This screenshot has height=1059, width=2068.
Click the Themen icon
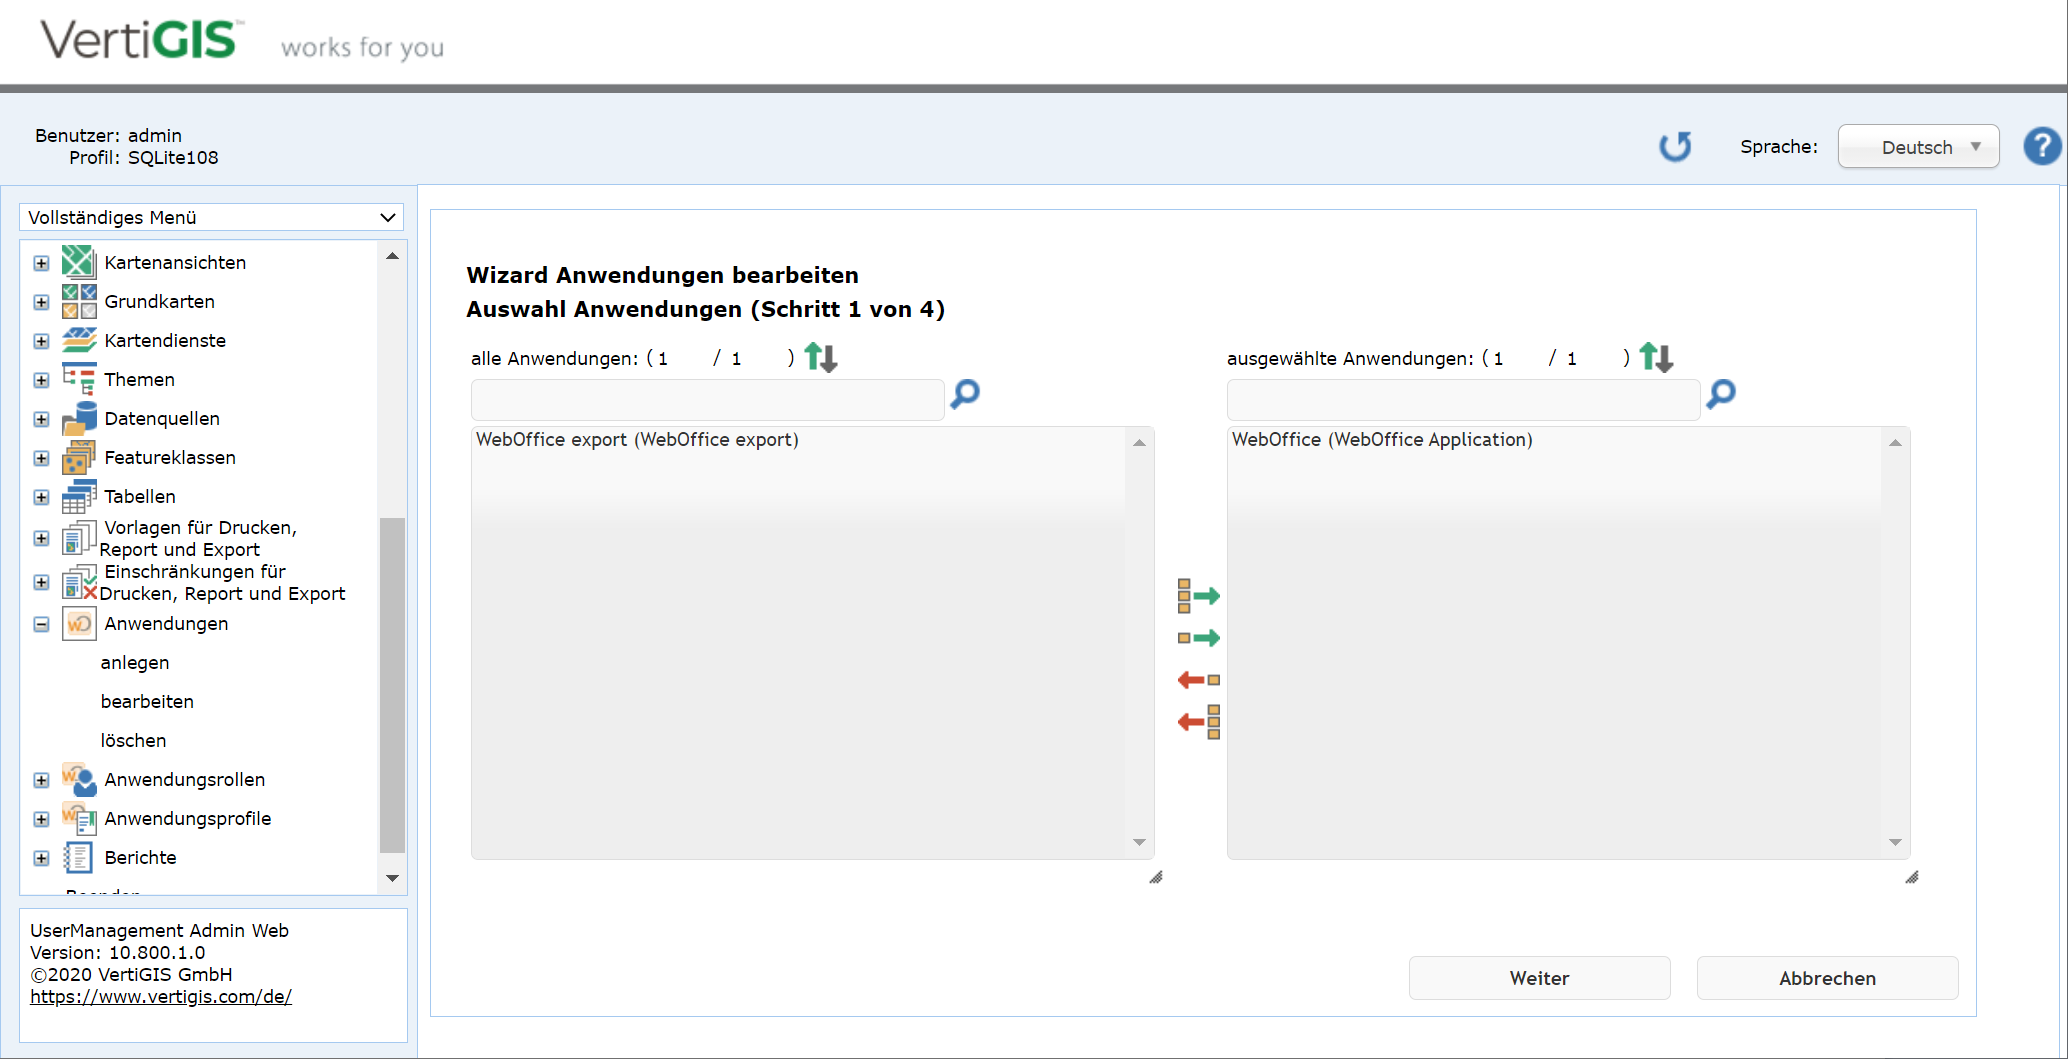pos(78,379)
